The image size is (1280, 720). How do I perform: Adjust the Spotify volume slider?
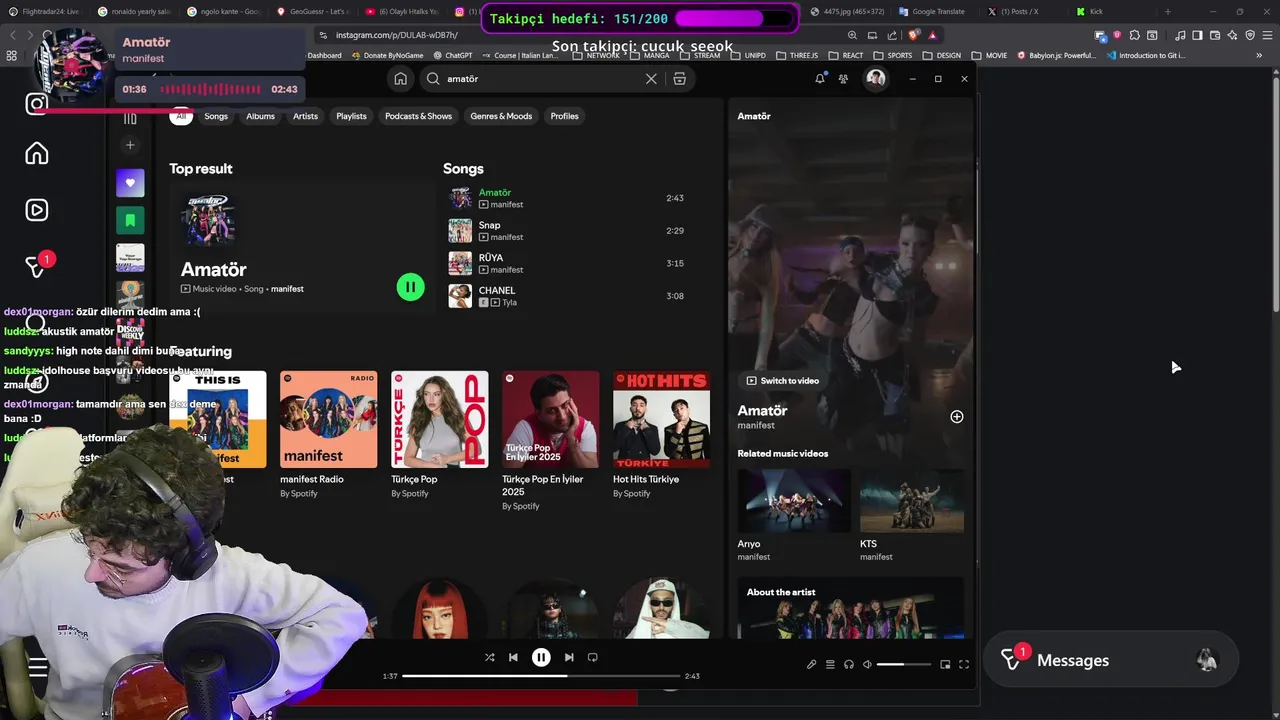(x=904, y=664)
